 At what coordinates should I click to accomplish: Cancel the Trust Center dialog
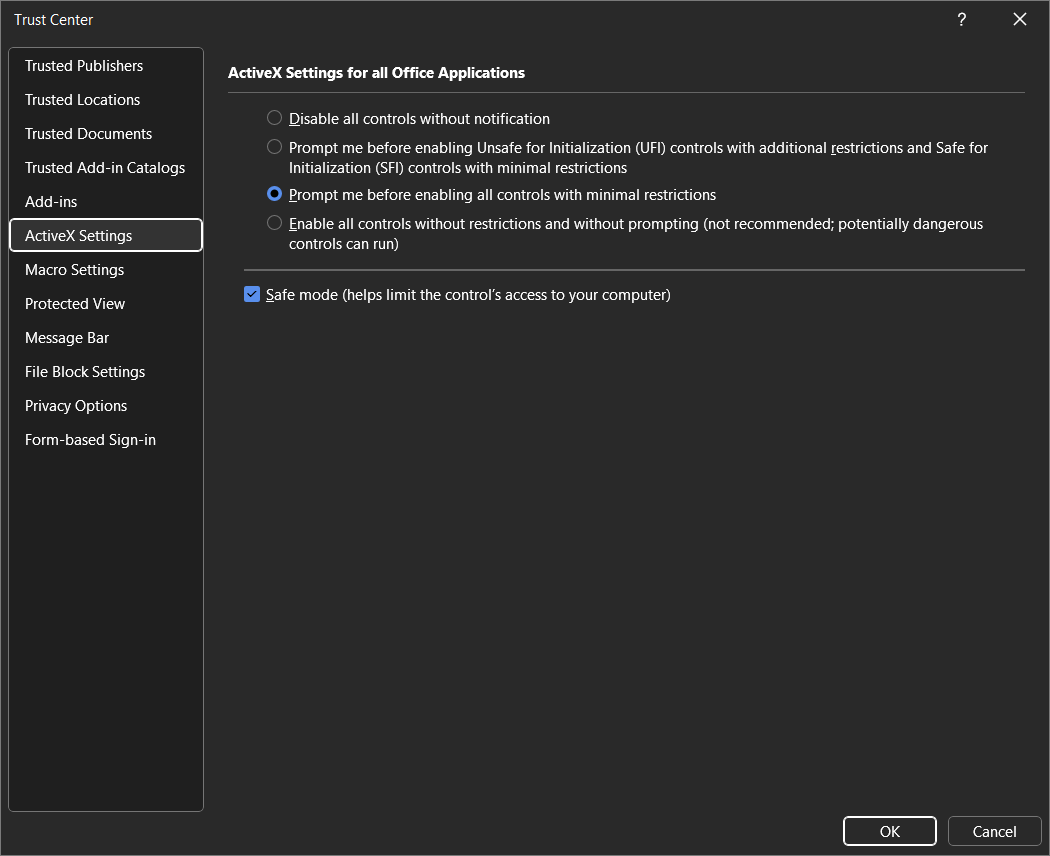point(994,831)
